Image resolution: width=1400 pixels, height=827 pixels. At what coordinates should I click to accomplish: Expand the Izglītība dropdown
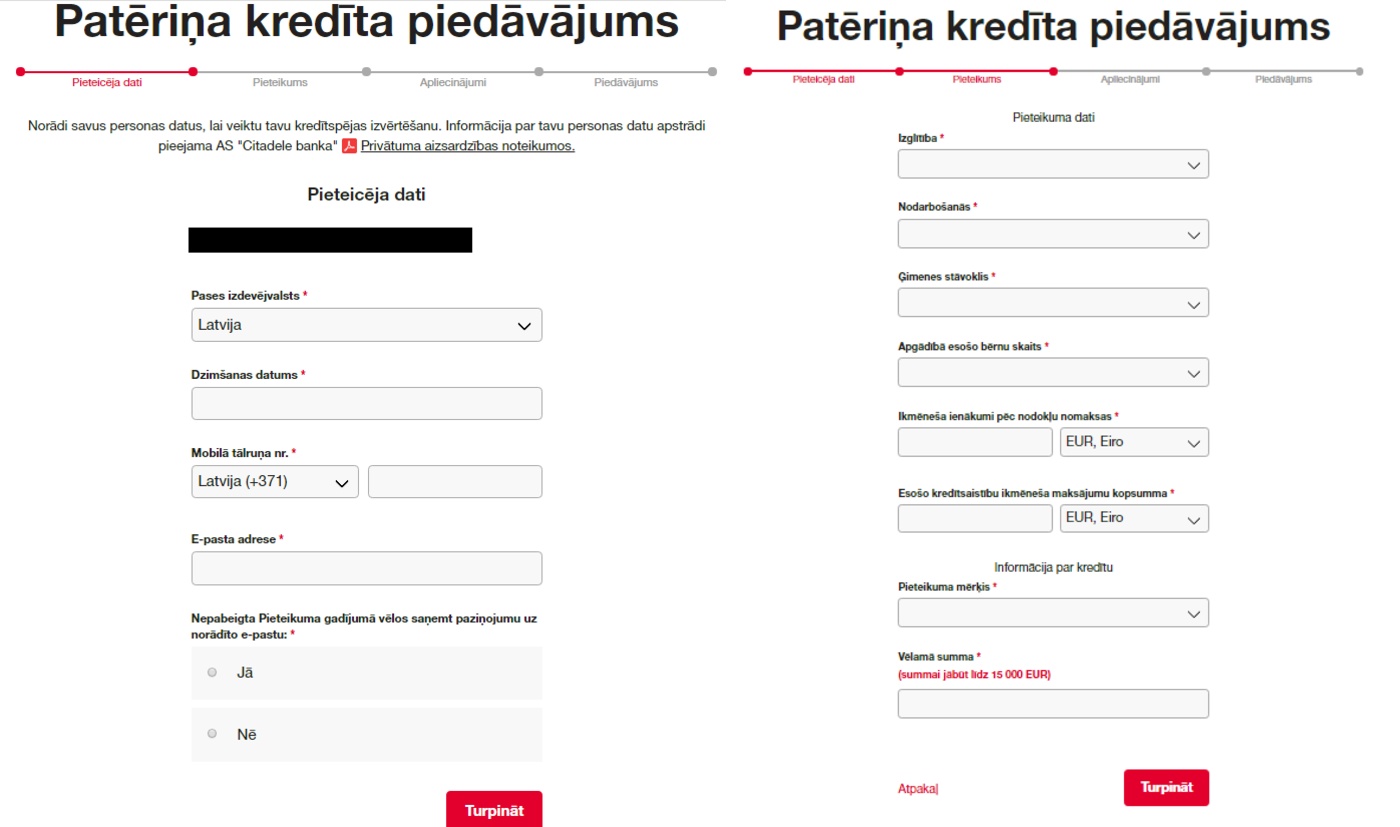[x=1053, y=164]
